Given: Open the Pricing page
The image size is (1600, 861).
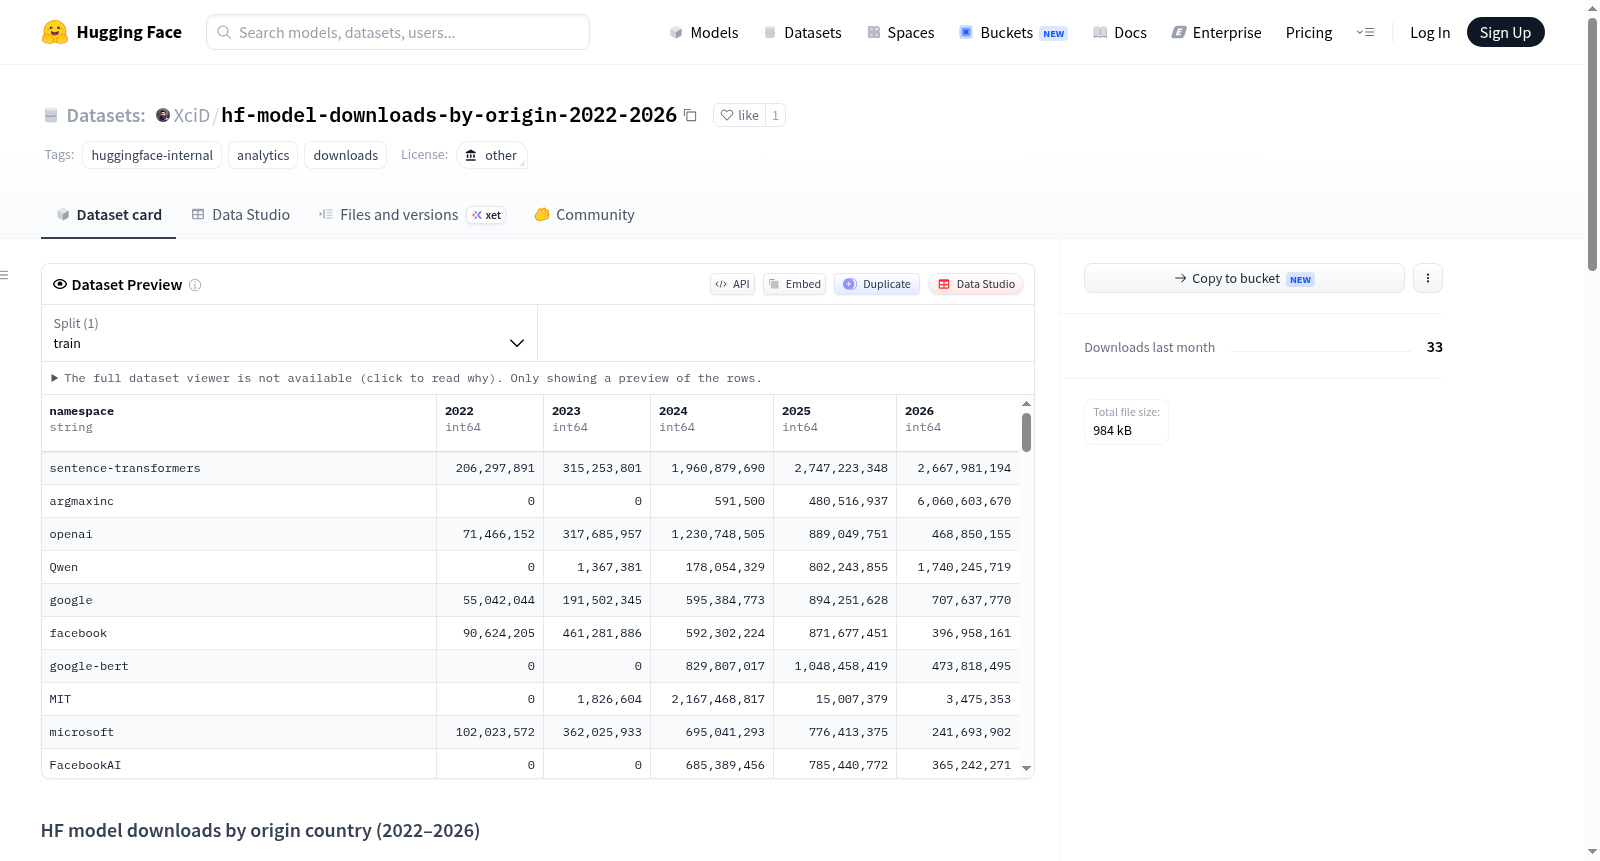Looking at the screenshot, I should coord(1309,32).
